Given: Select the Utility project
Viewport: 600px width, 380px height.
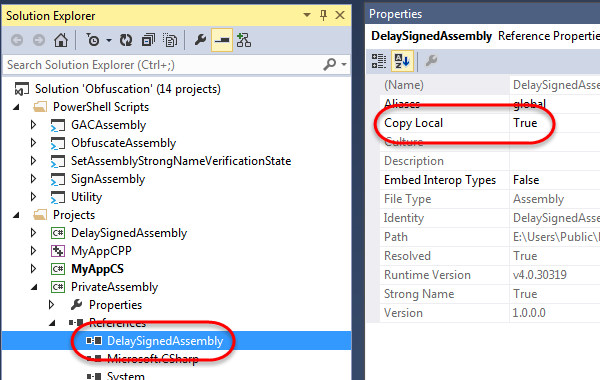Looking at the screenshot, I should pos(86,197).
